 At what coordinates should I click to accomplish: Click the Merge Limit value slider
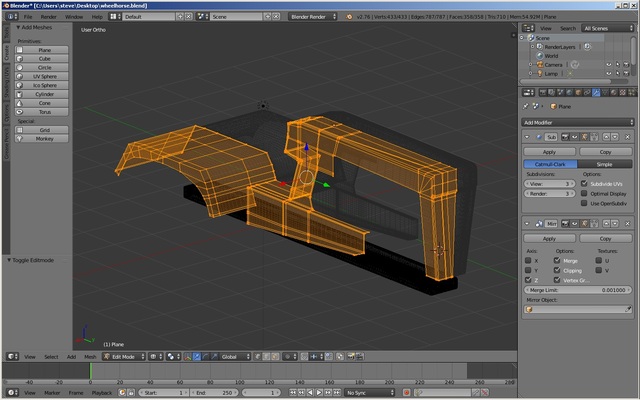(x=578, y=289)
